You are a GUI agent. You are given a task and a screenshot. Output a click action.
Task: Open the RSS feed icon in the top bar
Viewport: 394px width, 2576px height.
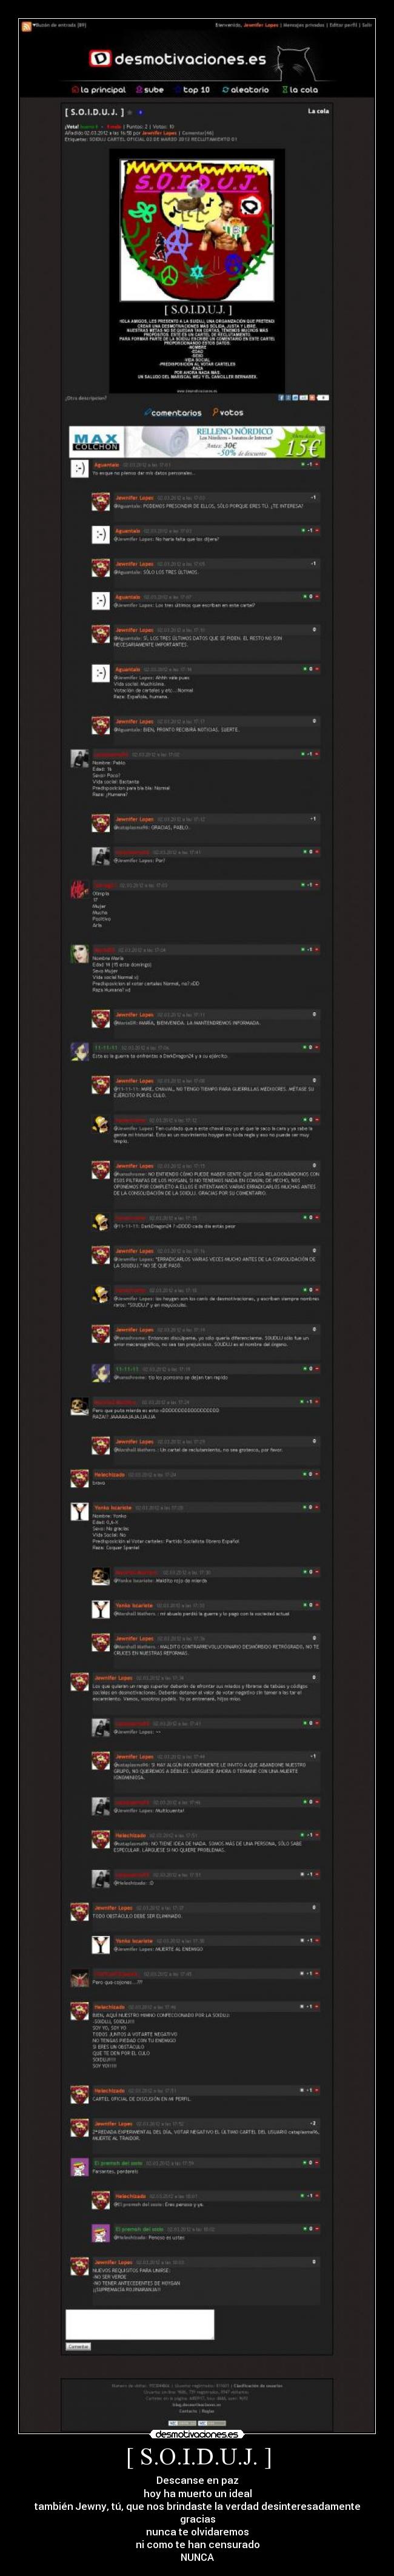[25, 25]
